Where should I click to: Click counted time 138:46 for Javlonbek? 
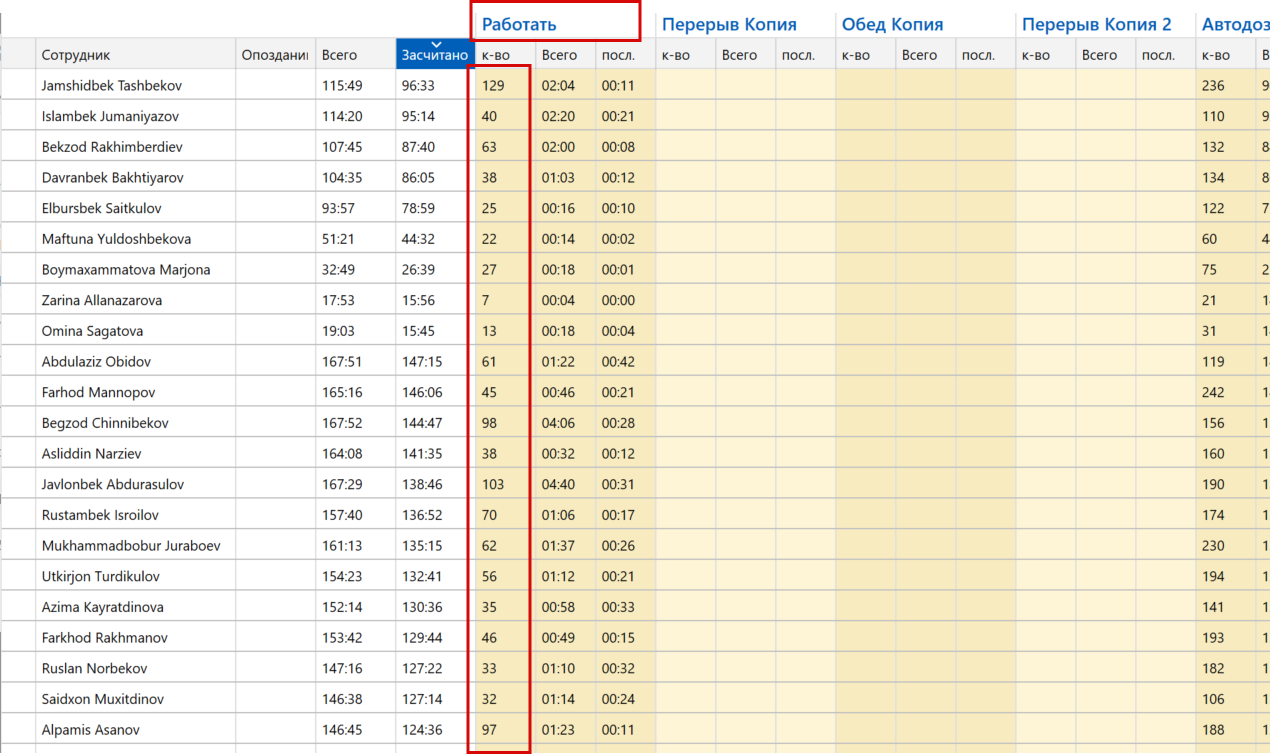pyautogui.click(x=422, y=484)
